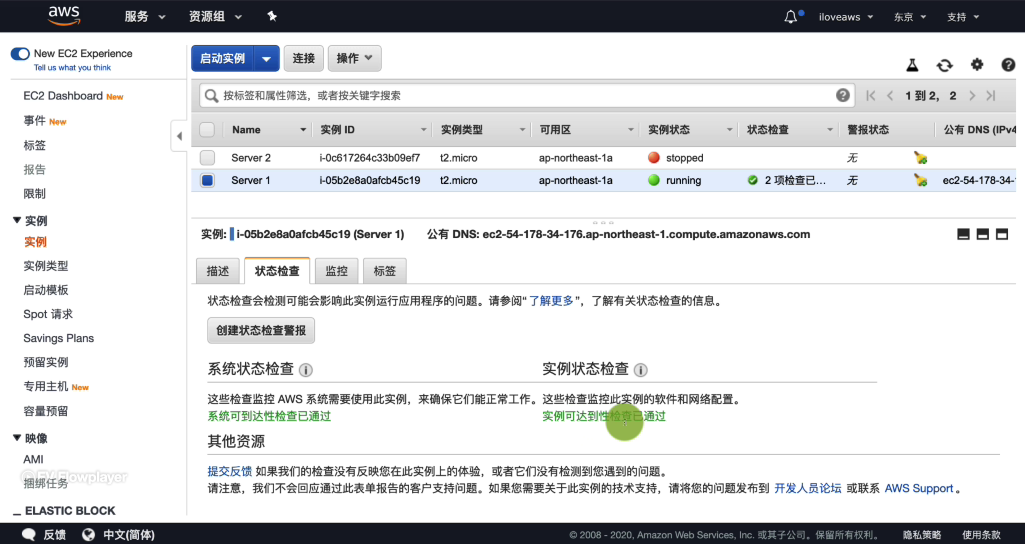Open the help question mark icon in toolbar

point(1008,65)
